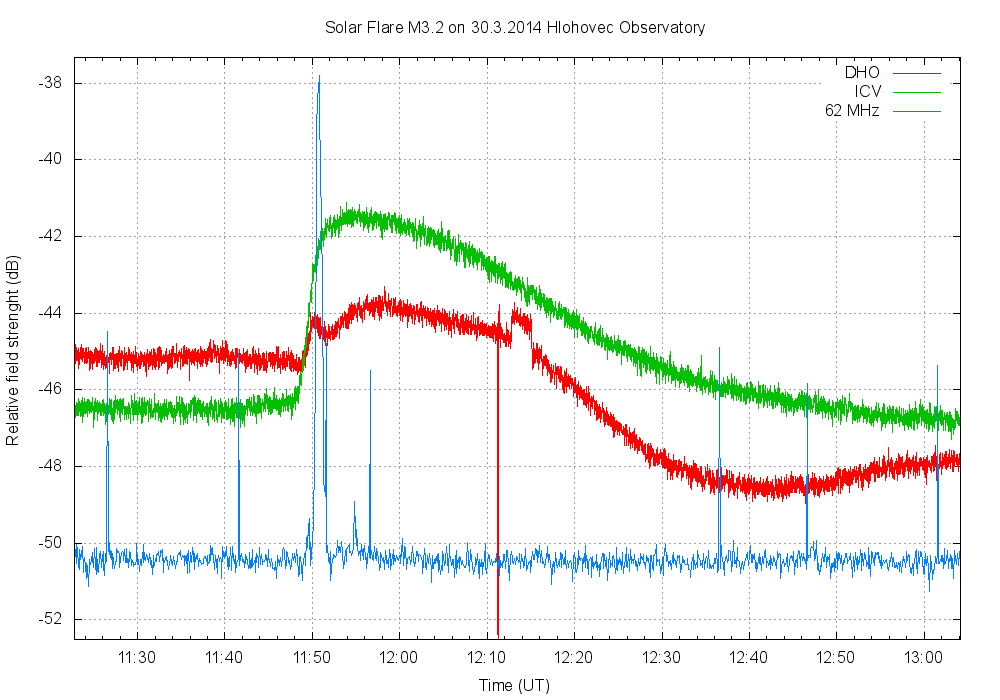Click the blue 62 MHz legend line sample
This screenshot has height=700, width=1000.
[x=917, y=111]
